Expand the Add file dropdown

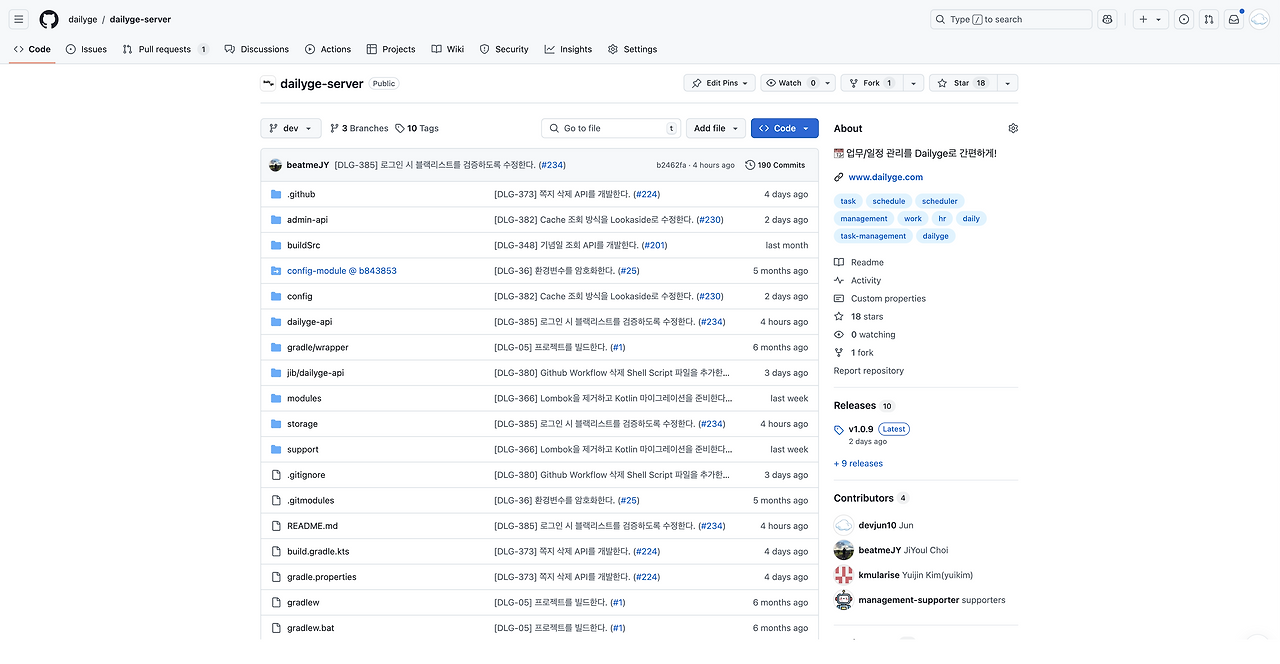tap(716, 128)
